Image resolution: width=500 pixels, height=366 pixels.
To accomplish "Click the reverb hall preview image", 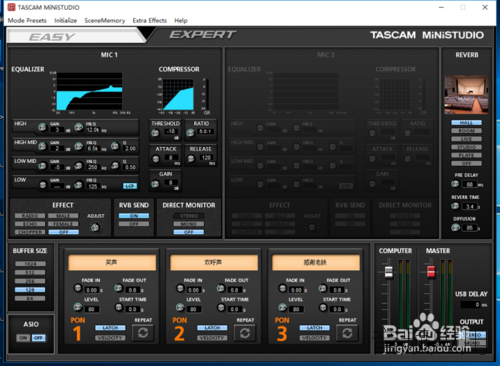I will (466, 95).
